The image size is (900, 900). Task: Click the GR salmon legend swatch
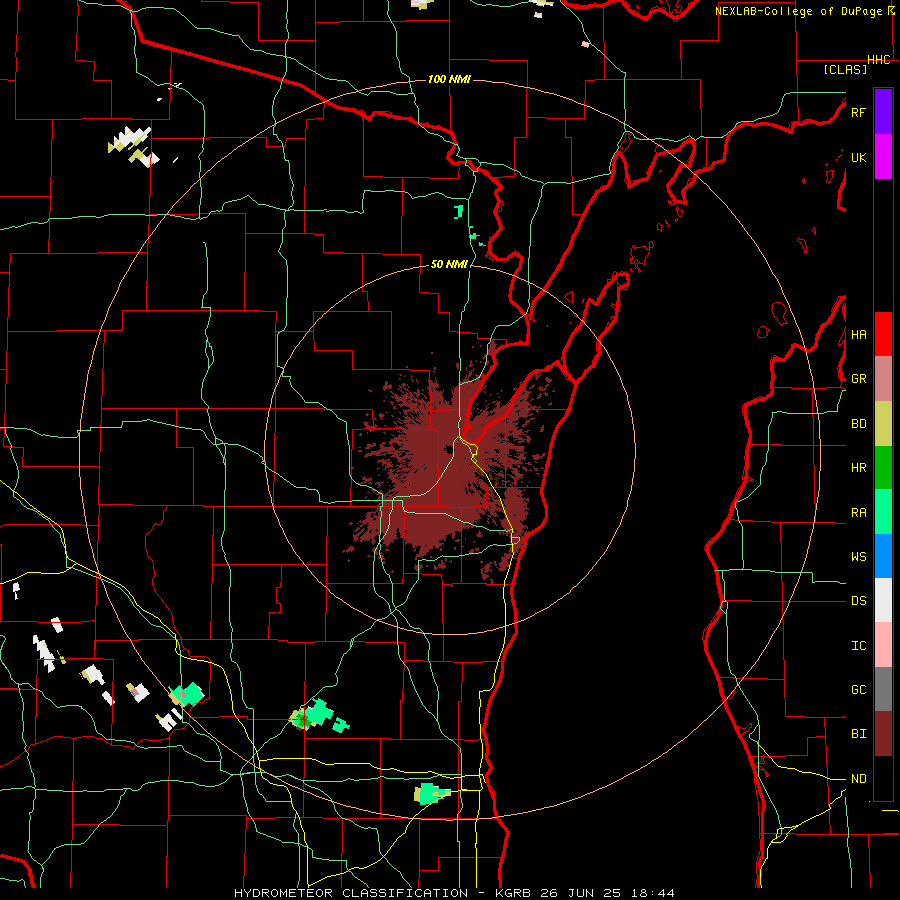tap(883, 378)
